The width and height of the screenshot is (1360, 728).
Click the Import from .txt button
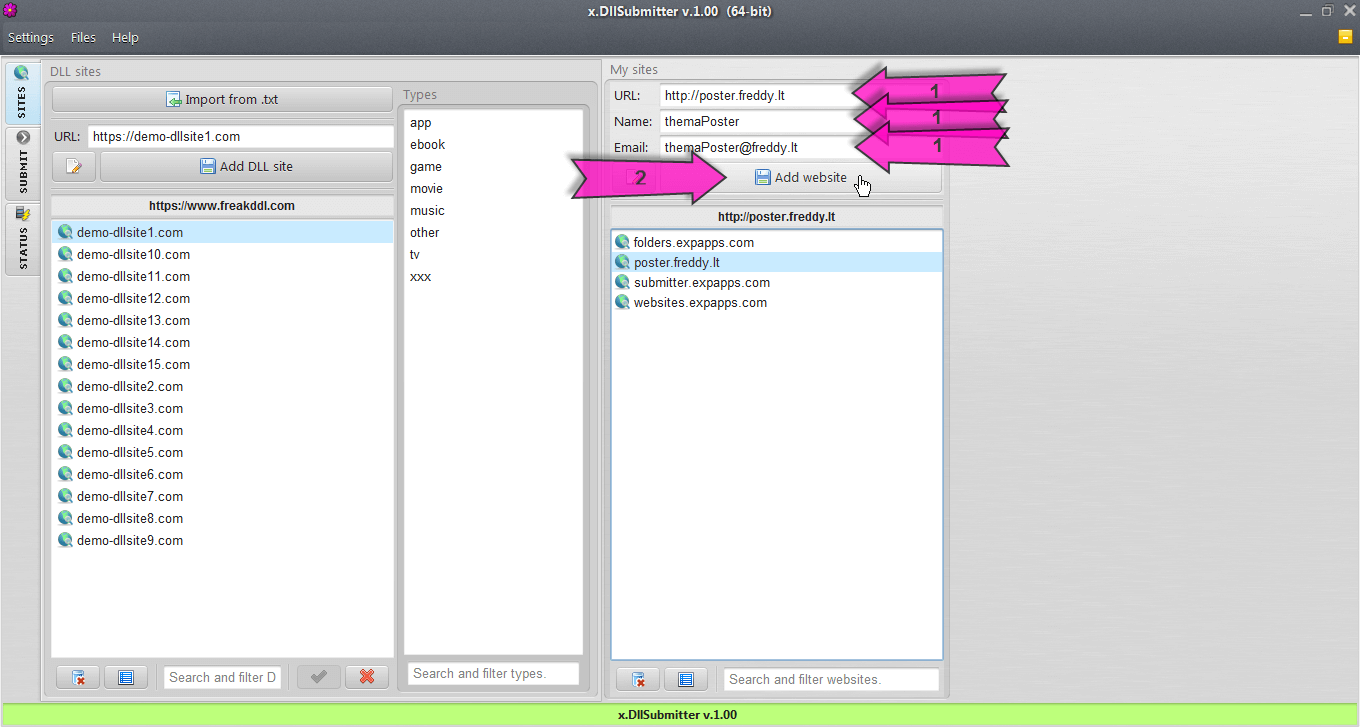[222, 99]
